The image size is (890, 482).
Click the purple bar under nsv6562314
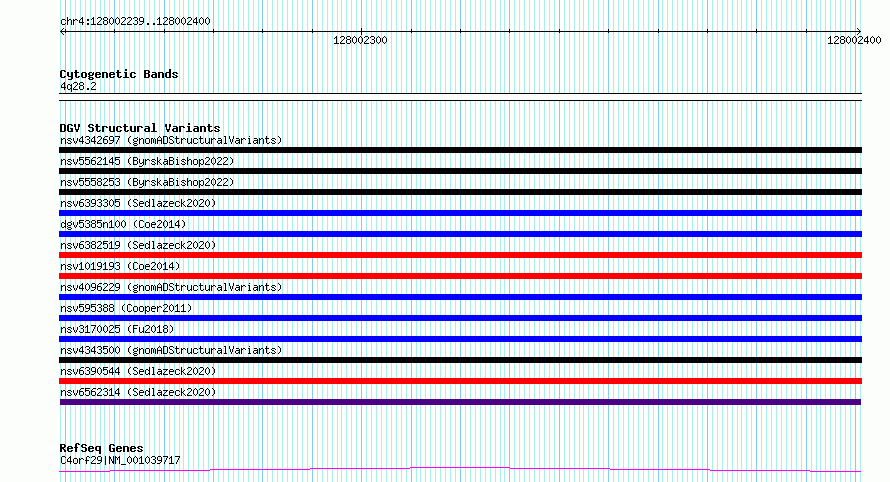click(460, 402)
